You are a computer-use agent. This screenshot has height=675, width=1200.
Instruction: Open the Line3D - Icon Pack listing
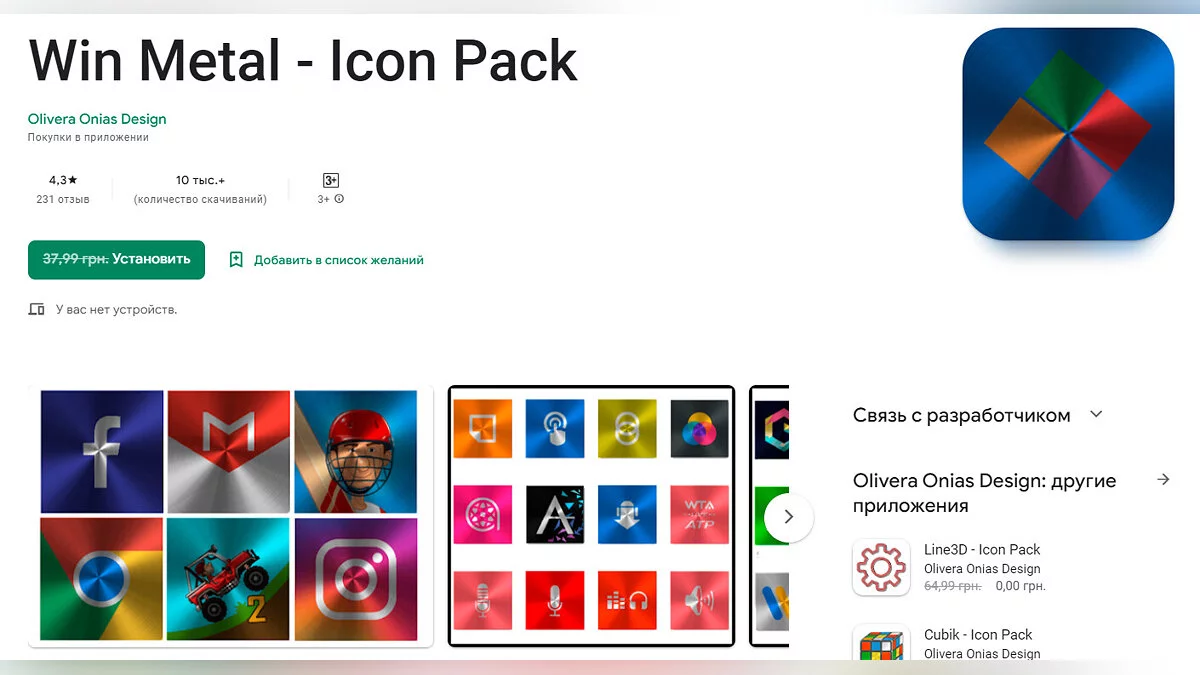pos(982,549)
